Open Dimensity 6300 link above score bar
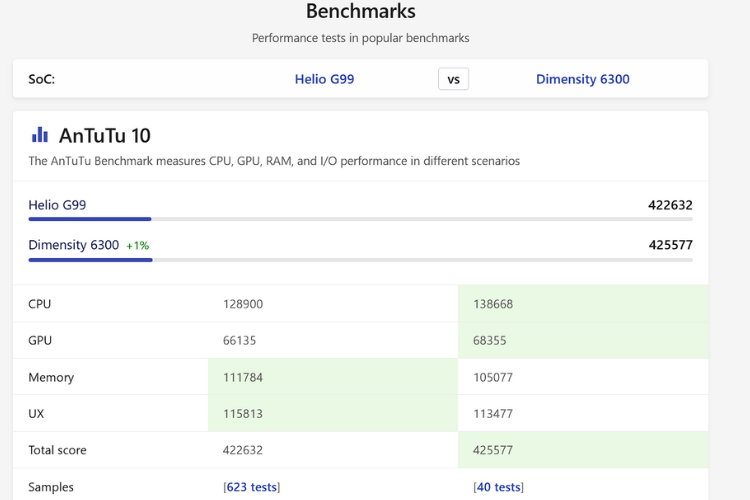This screenshot has width=750, height=500. tap(74, 245)
